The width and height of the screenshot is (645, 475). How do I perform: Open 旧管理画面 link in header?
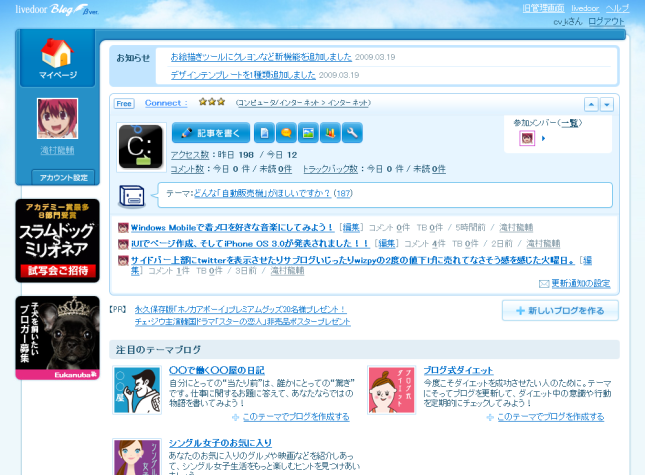[543, 8]
